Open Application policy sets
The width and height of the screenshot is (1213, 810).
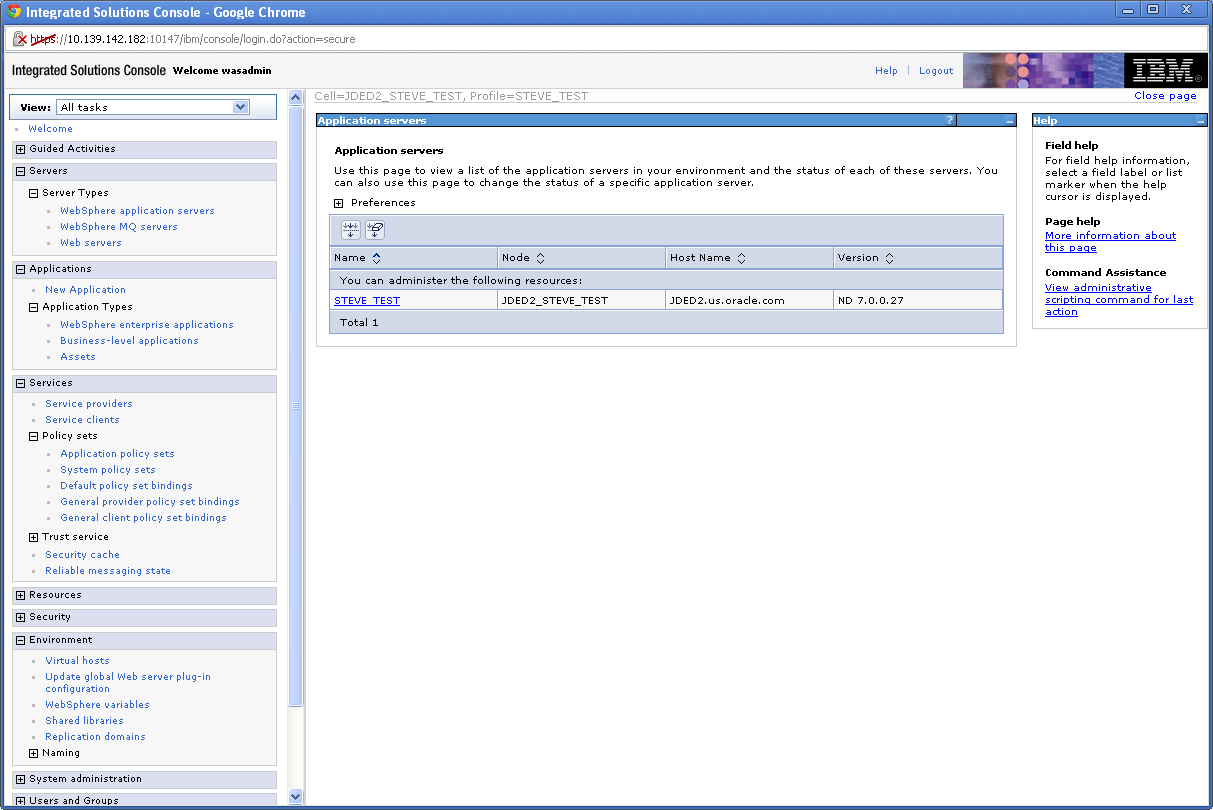point(117,454)
